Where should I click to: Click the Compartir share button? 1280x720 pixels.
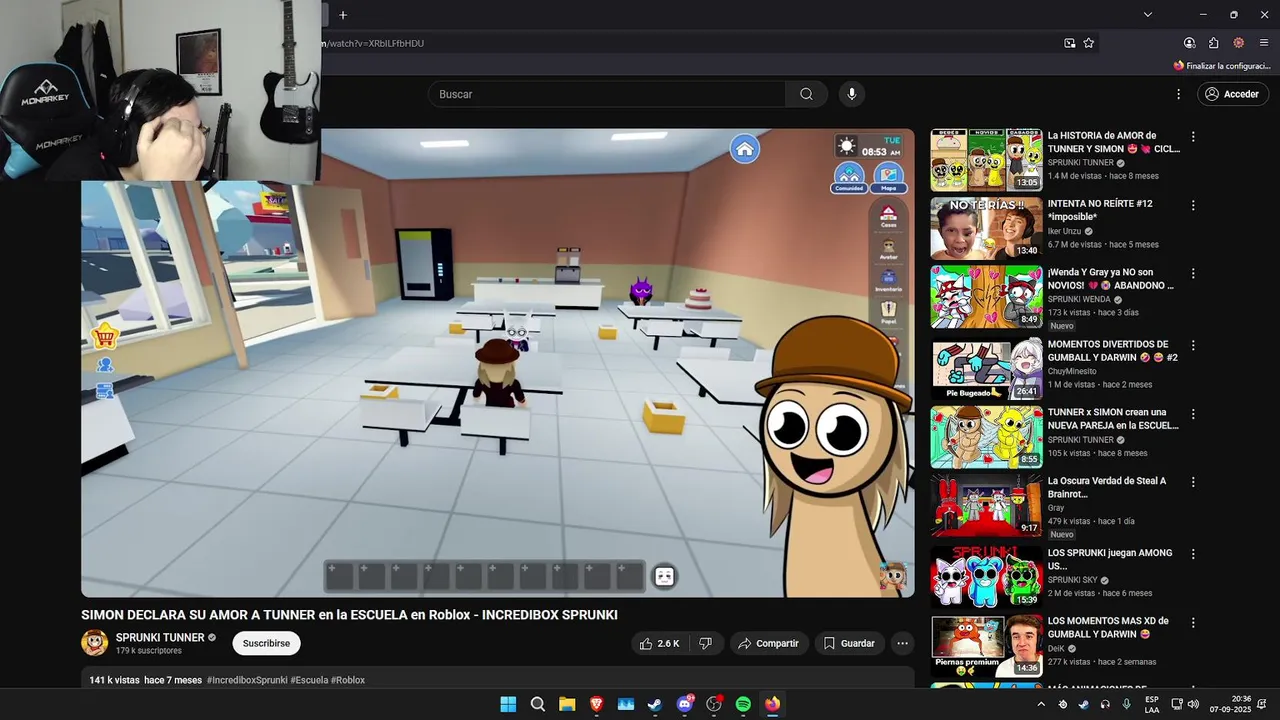[x=768, y=643]
